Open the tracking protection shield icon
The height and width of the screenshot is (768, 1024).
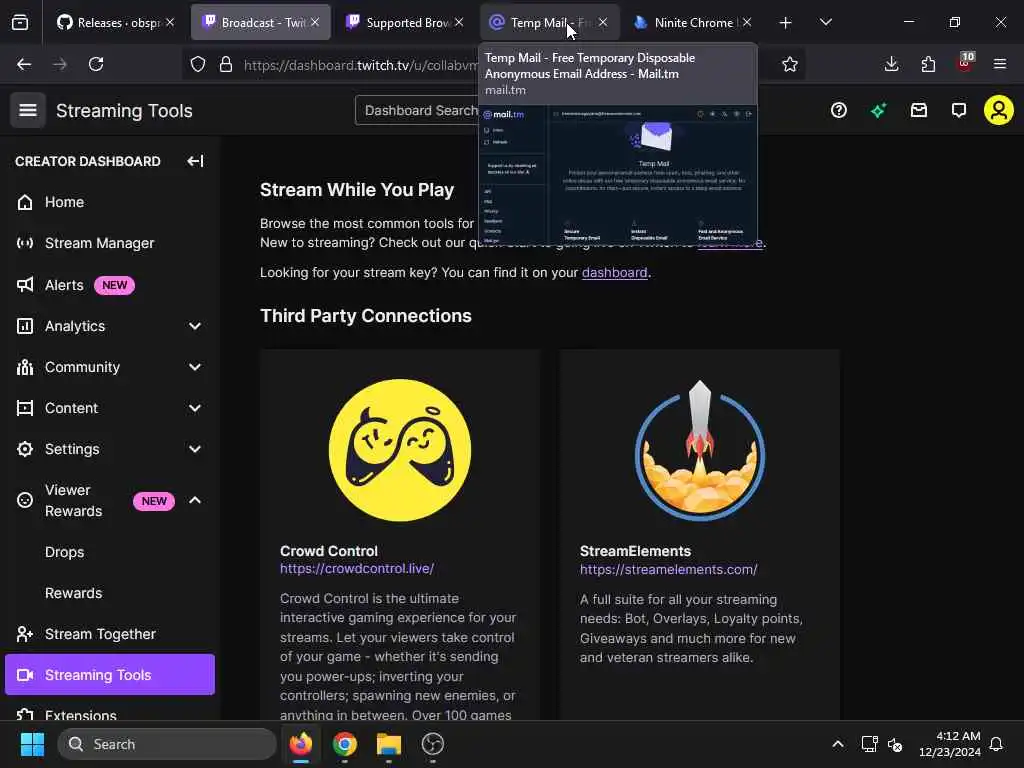[x=198, y=64]
